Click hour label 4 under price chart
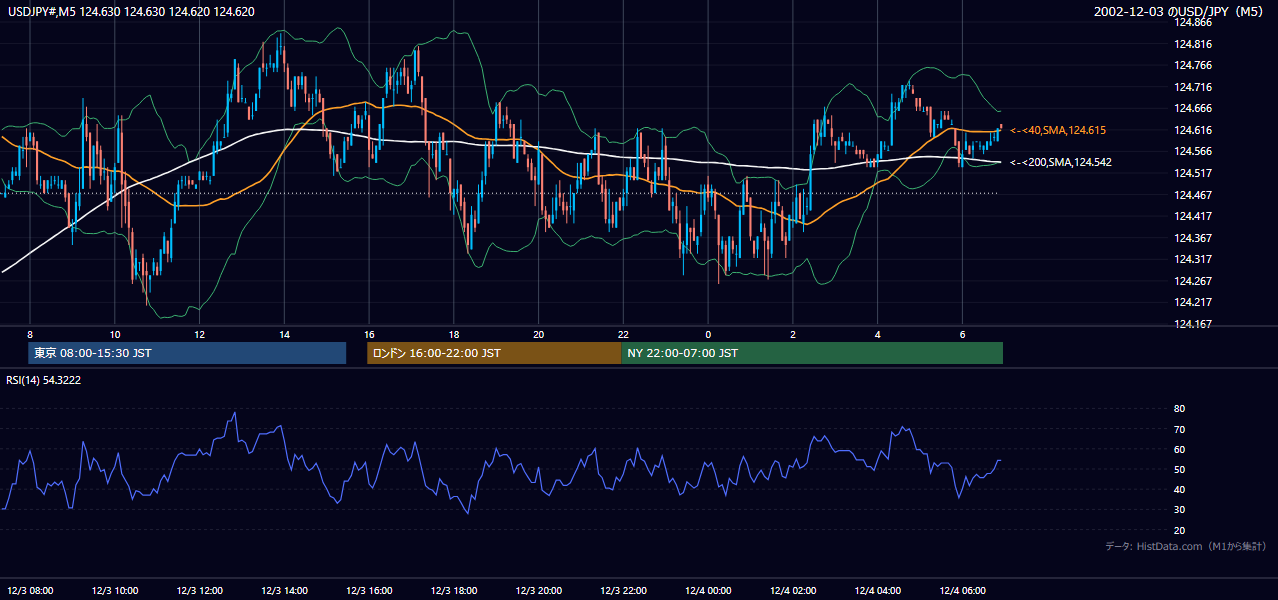Screen dimensions: 1278x600 [877, 334]
